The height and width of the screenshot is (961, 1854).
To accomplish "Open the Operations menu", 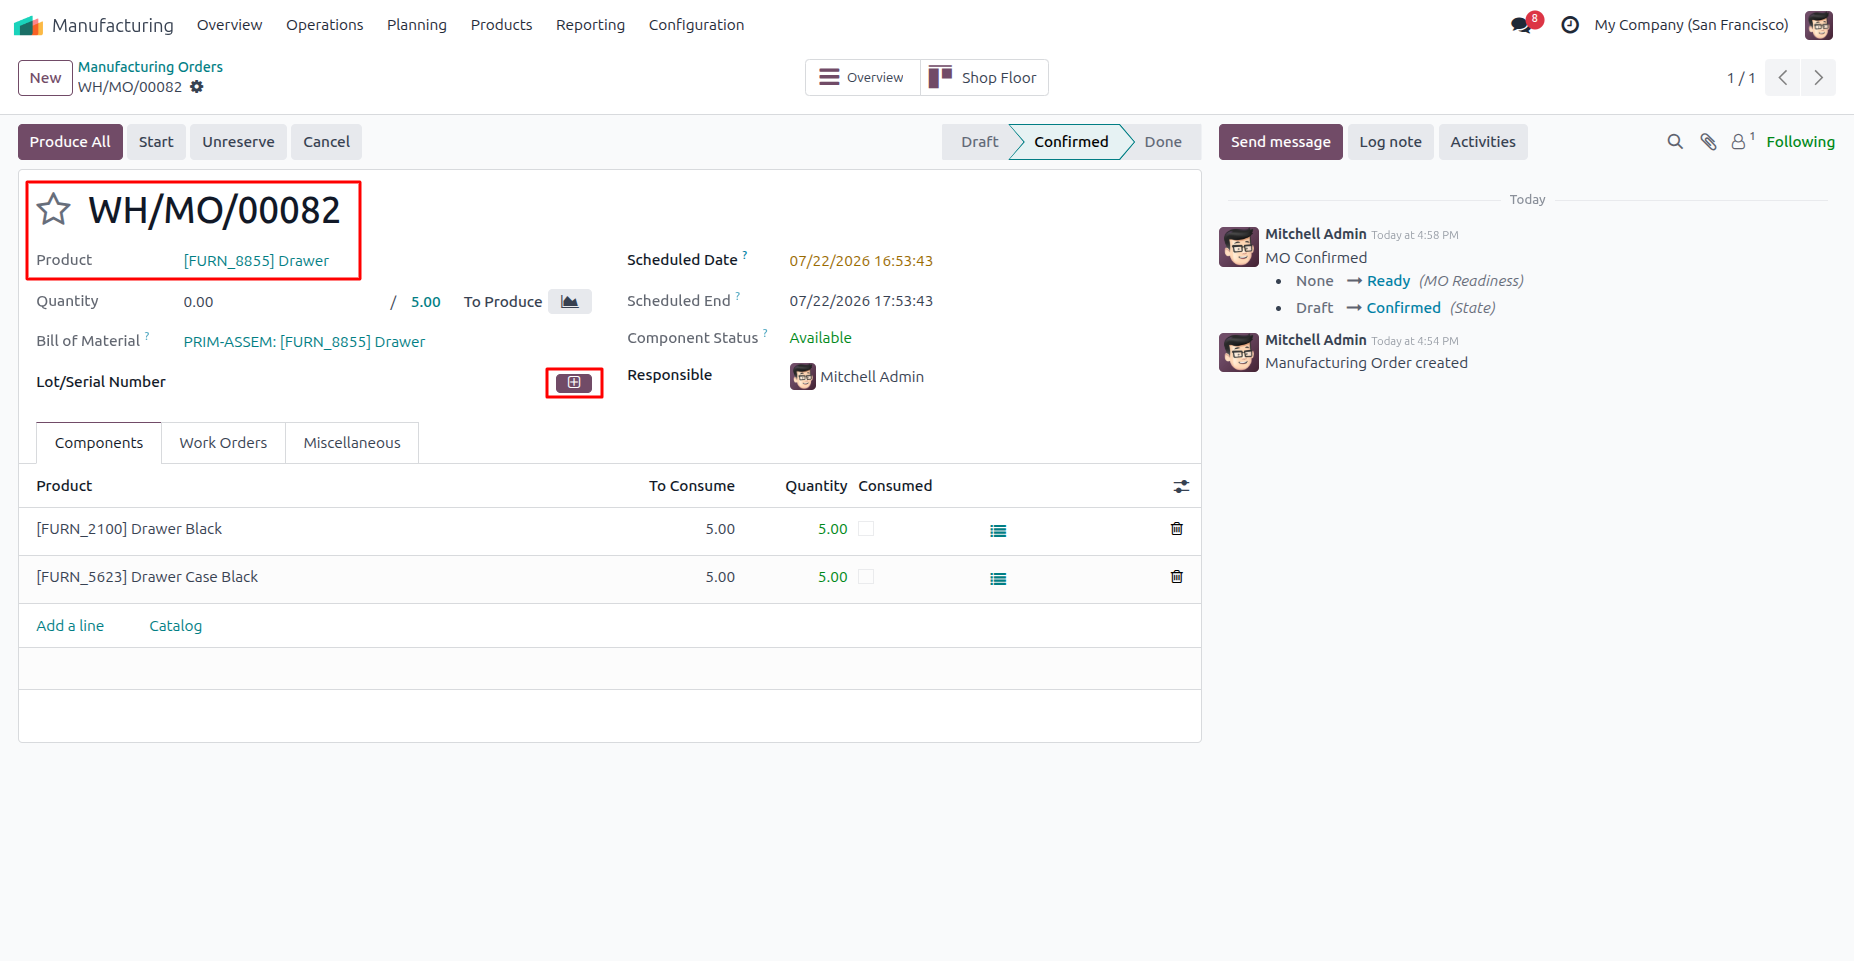I will coord(325,25).
